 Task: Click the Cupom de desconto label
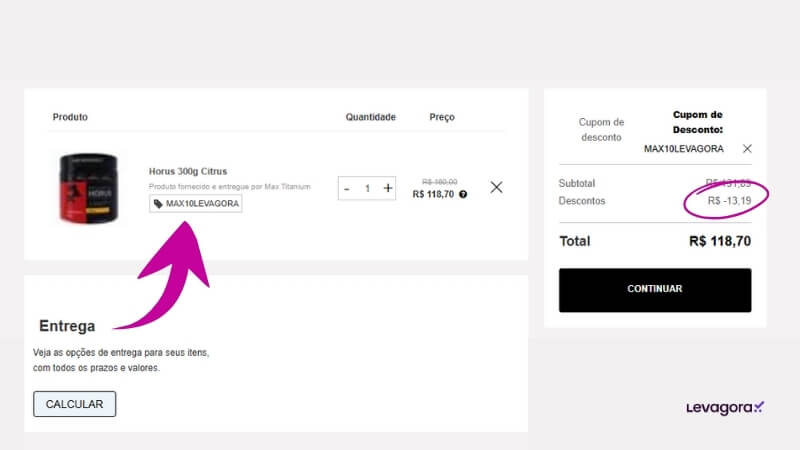click(601, 130)
